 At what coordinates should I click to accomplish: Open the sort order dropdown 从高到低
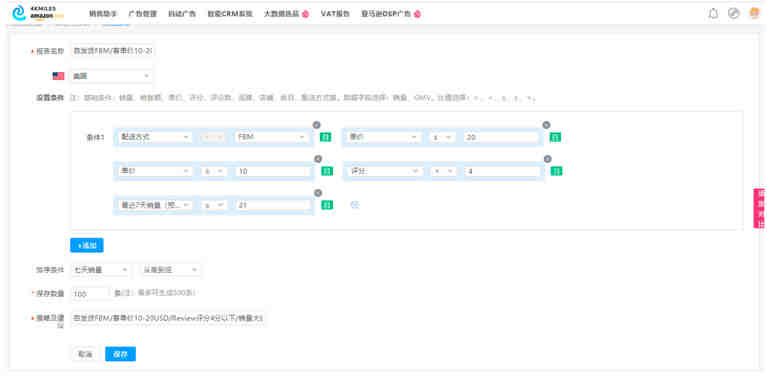click(170, 270)
